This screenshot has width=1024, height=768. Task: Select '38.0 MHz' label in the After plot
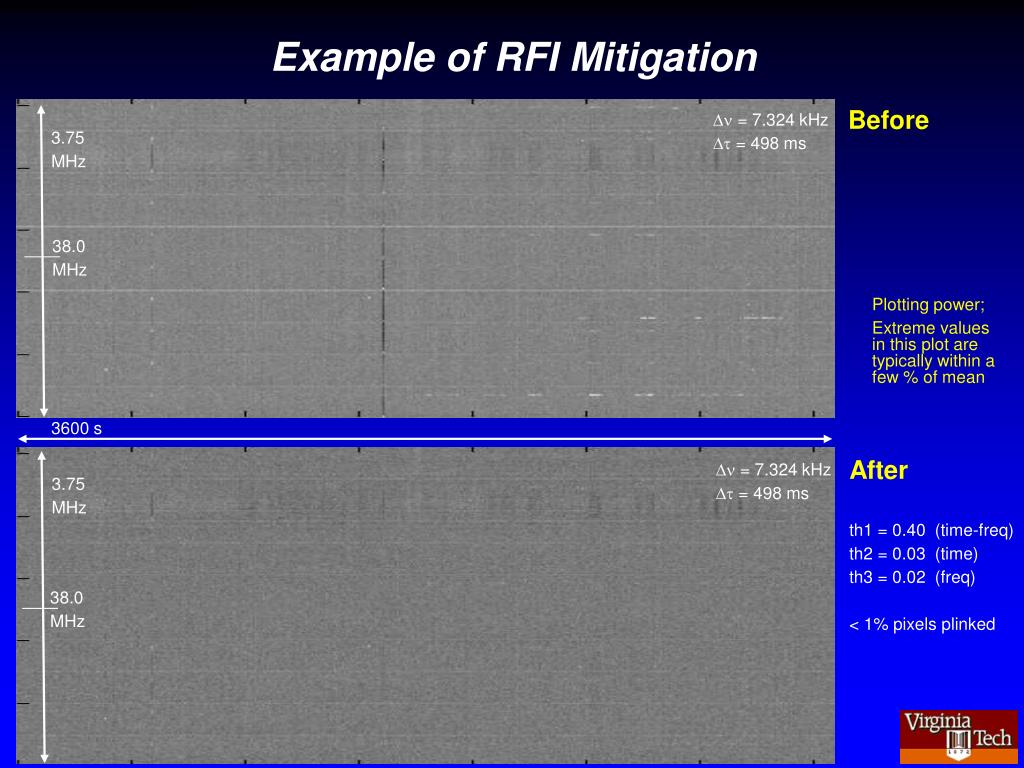click(x=68, y=609)
